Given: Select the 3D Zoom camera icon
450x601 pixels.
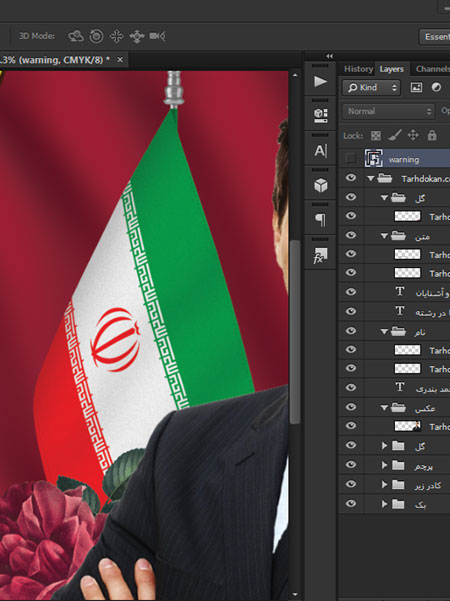Looking at the screenshot, I should tap(157, 36).
